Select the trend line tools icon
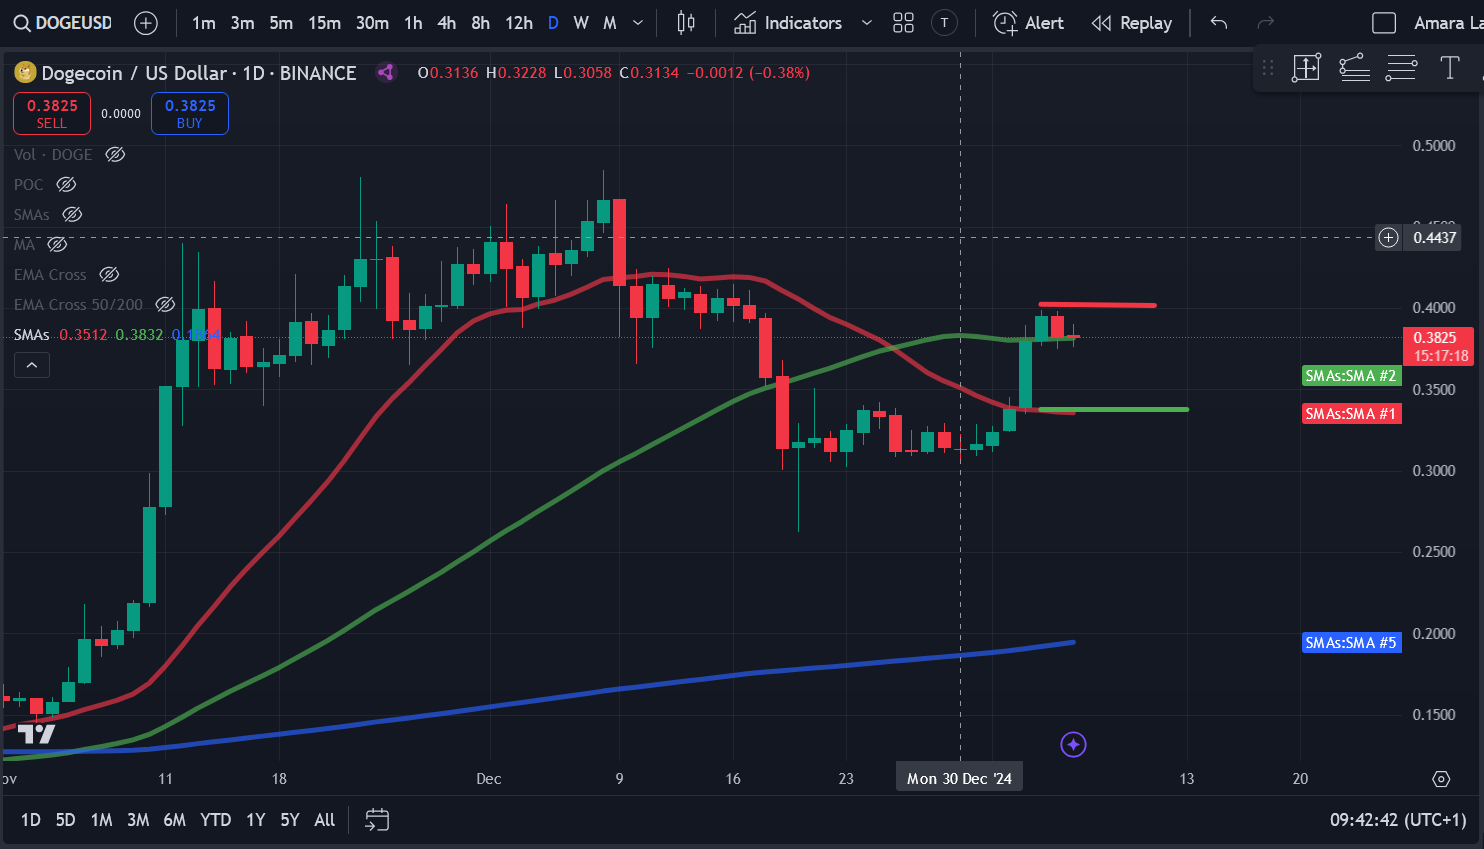 [x=1354, y=68]
